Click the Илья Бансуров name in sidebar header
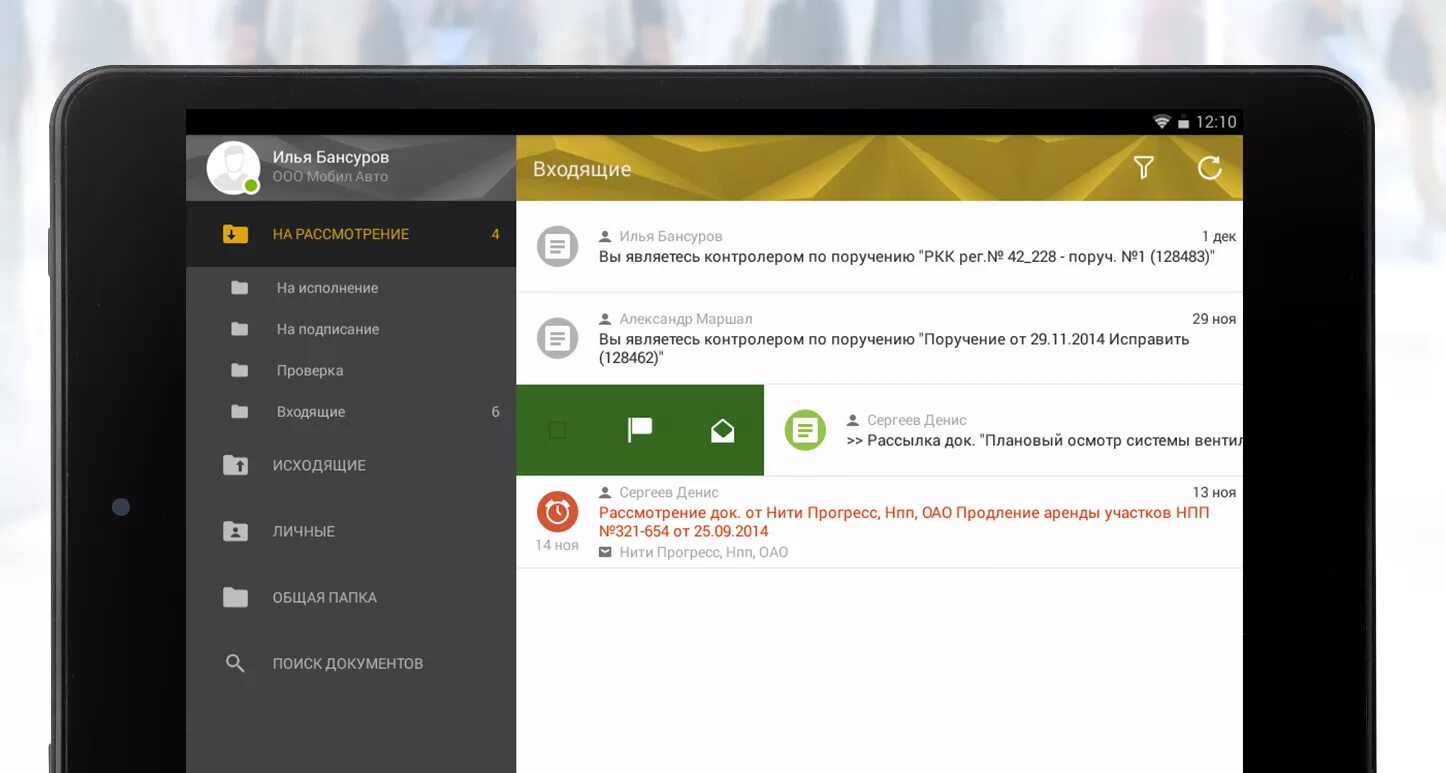Image resolution: width=1446 pixels, height=773 pixels. coord(331,157)
